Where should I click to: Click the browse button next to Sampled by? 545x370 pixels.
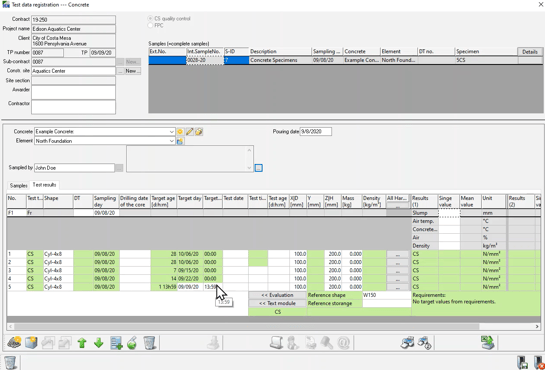[x=119, y=168]
